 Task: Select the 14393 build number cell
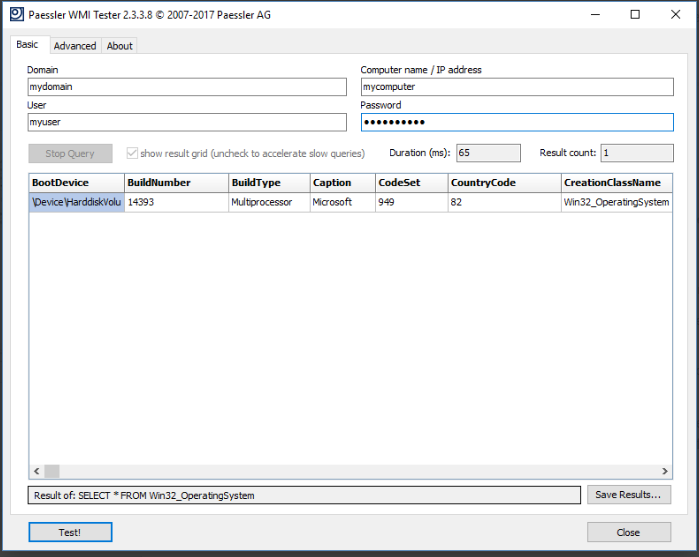[177, 202]
